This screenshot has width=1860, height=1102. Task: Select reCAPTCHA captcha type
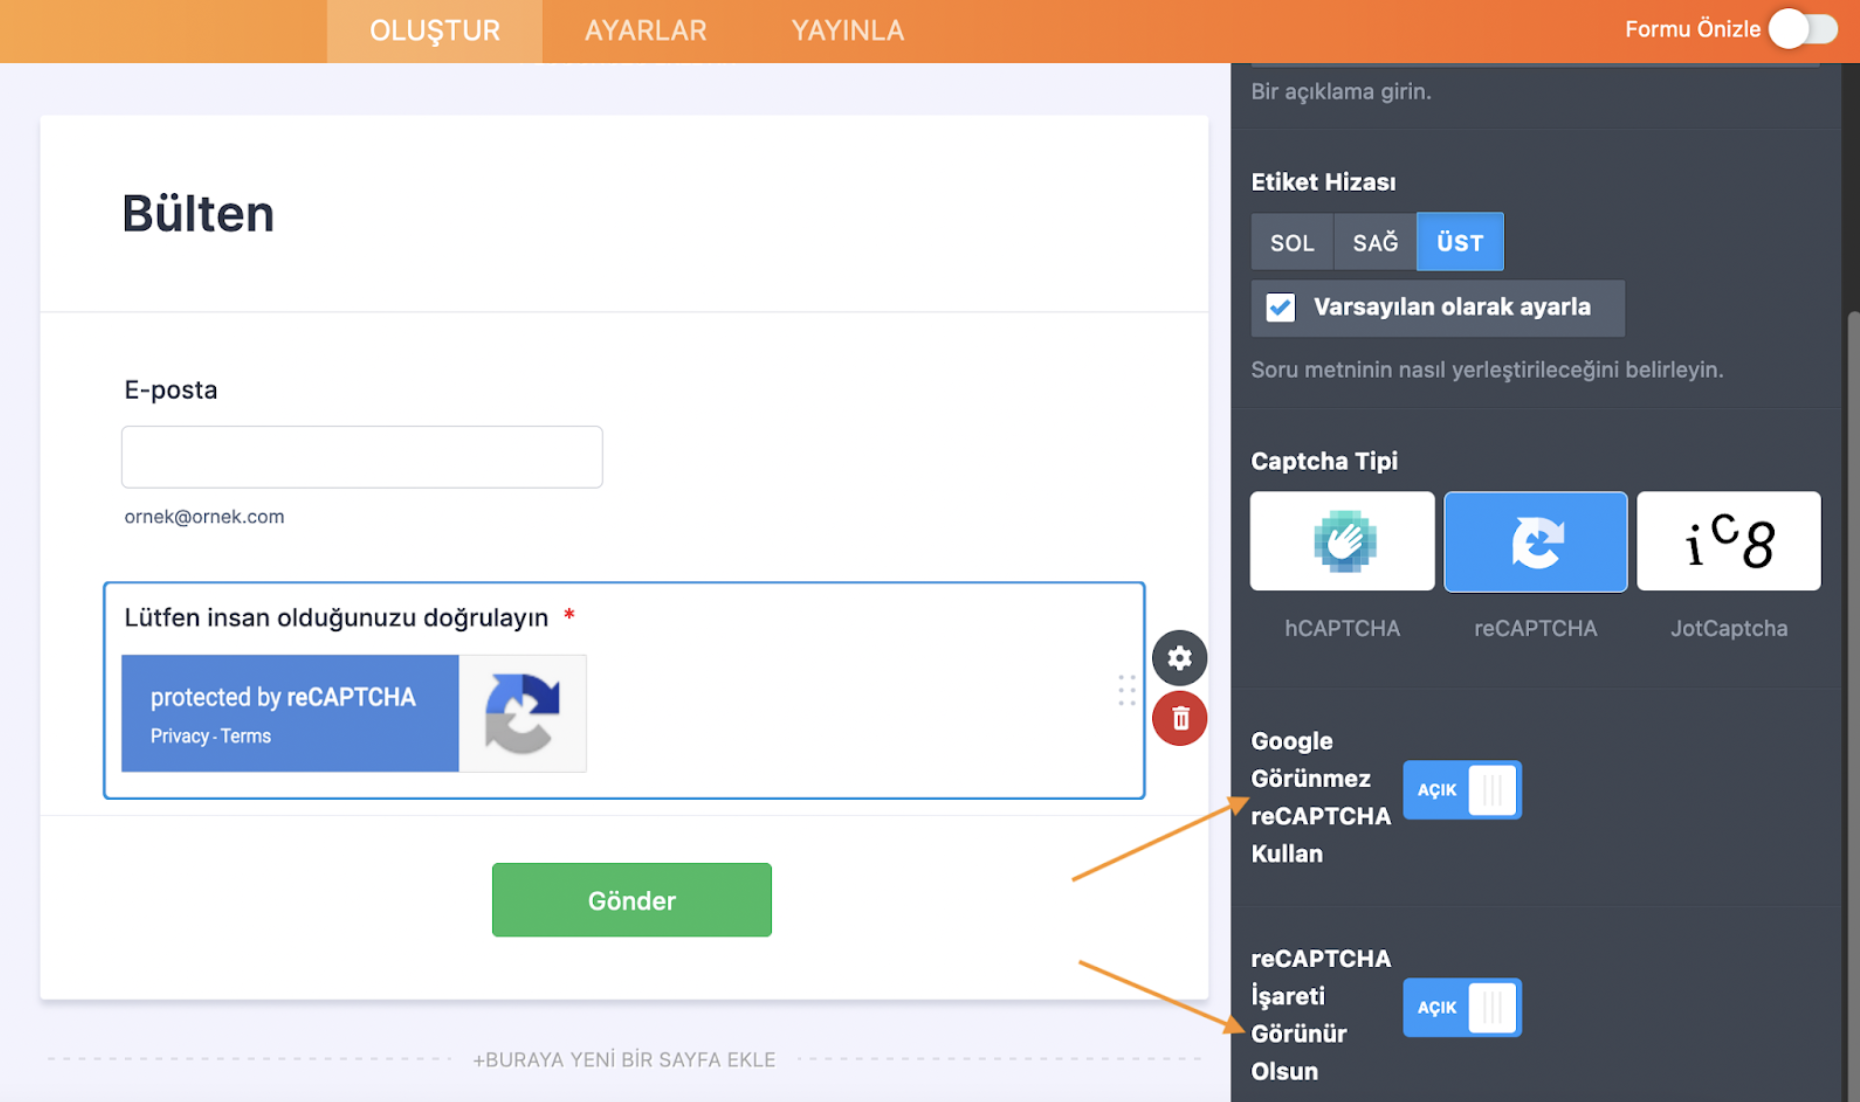coord(1535,541)
